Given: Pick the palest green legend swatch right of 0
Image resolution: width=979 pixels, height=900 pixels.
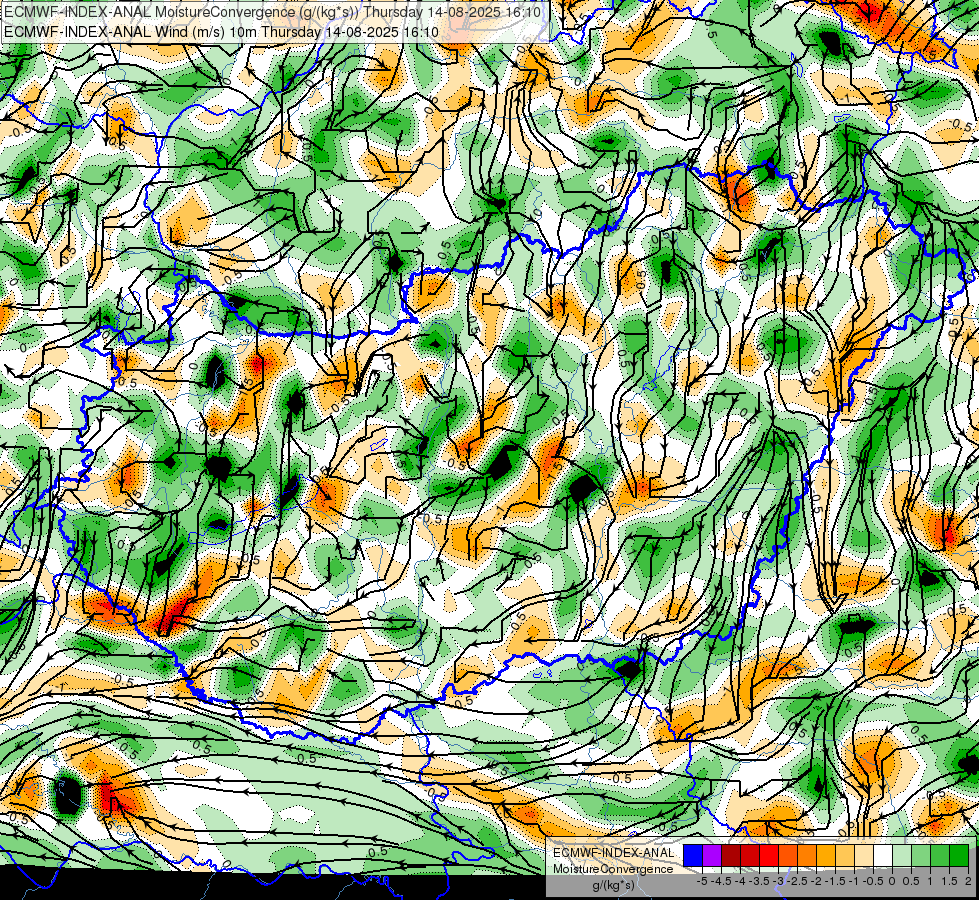Looking at the screenshot, I should pos(902,856).
